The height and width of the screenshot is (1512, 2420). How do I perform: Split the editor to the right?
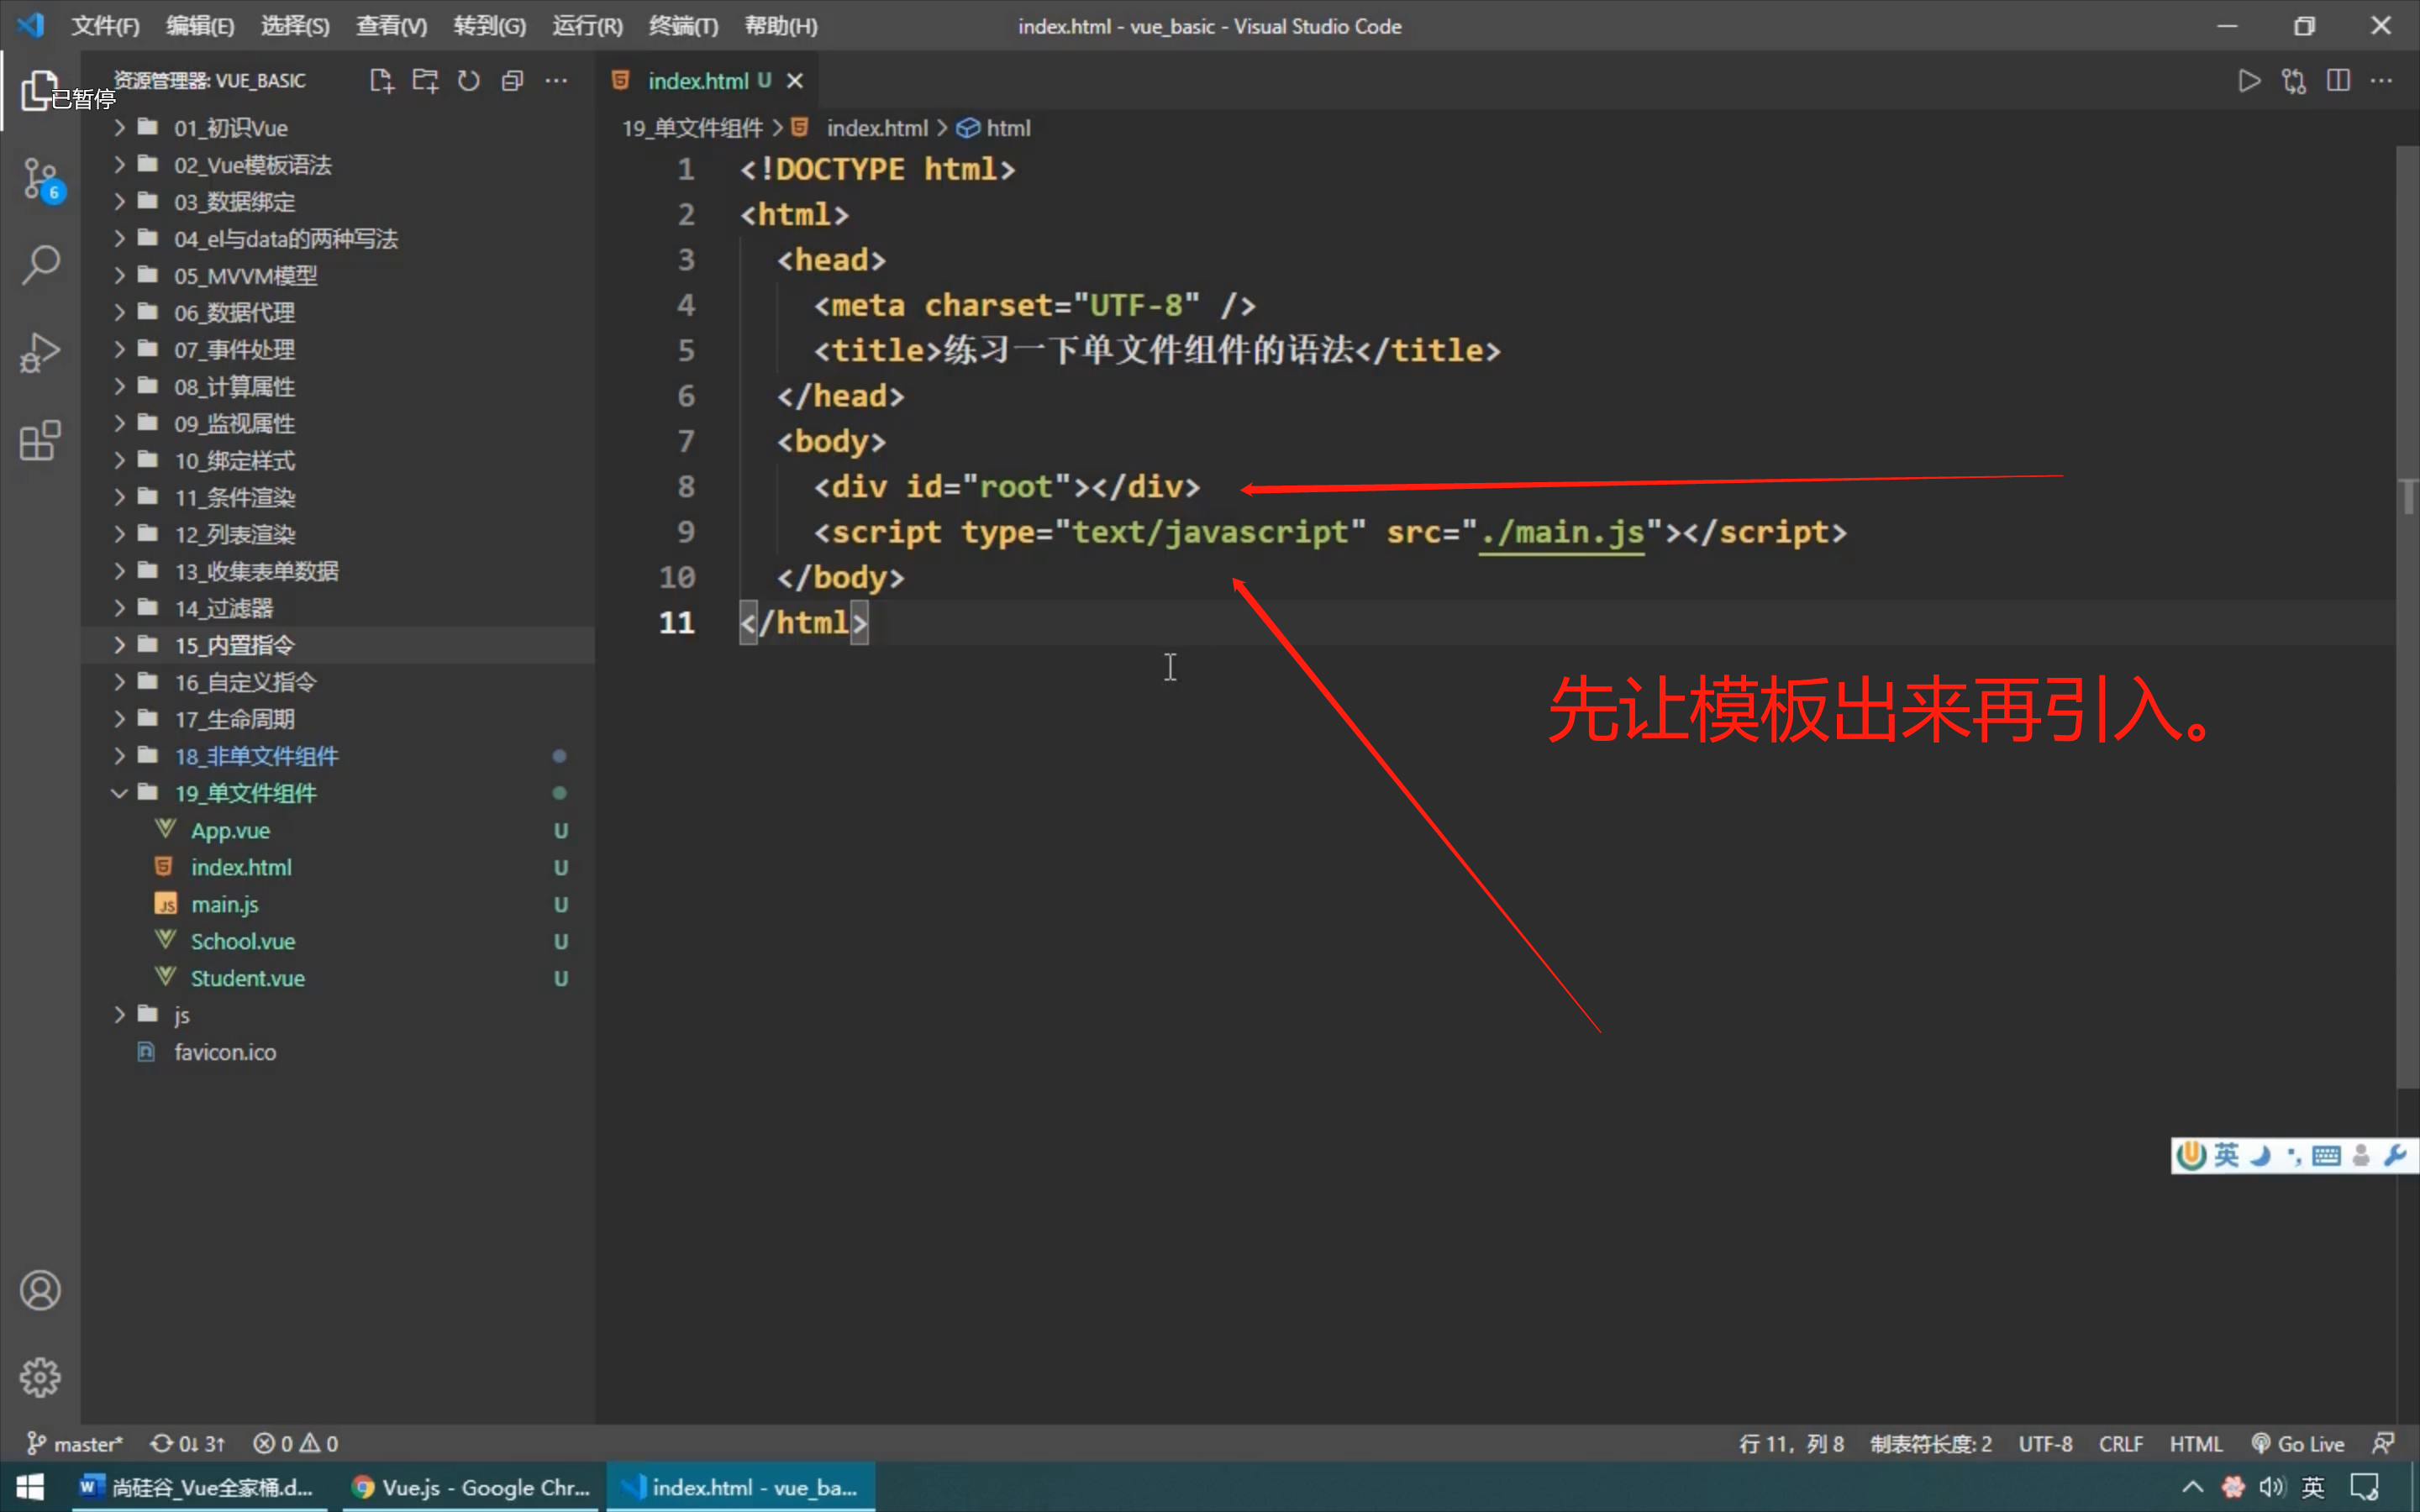pos(2338,81)
